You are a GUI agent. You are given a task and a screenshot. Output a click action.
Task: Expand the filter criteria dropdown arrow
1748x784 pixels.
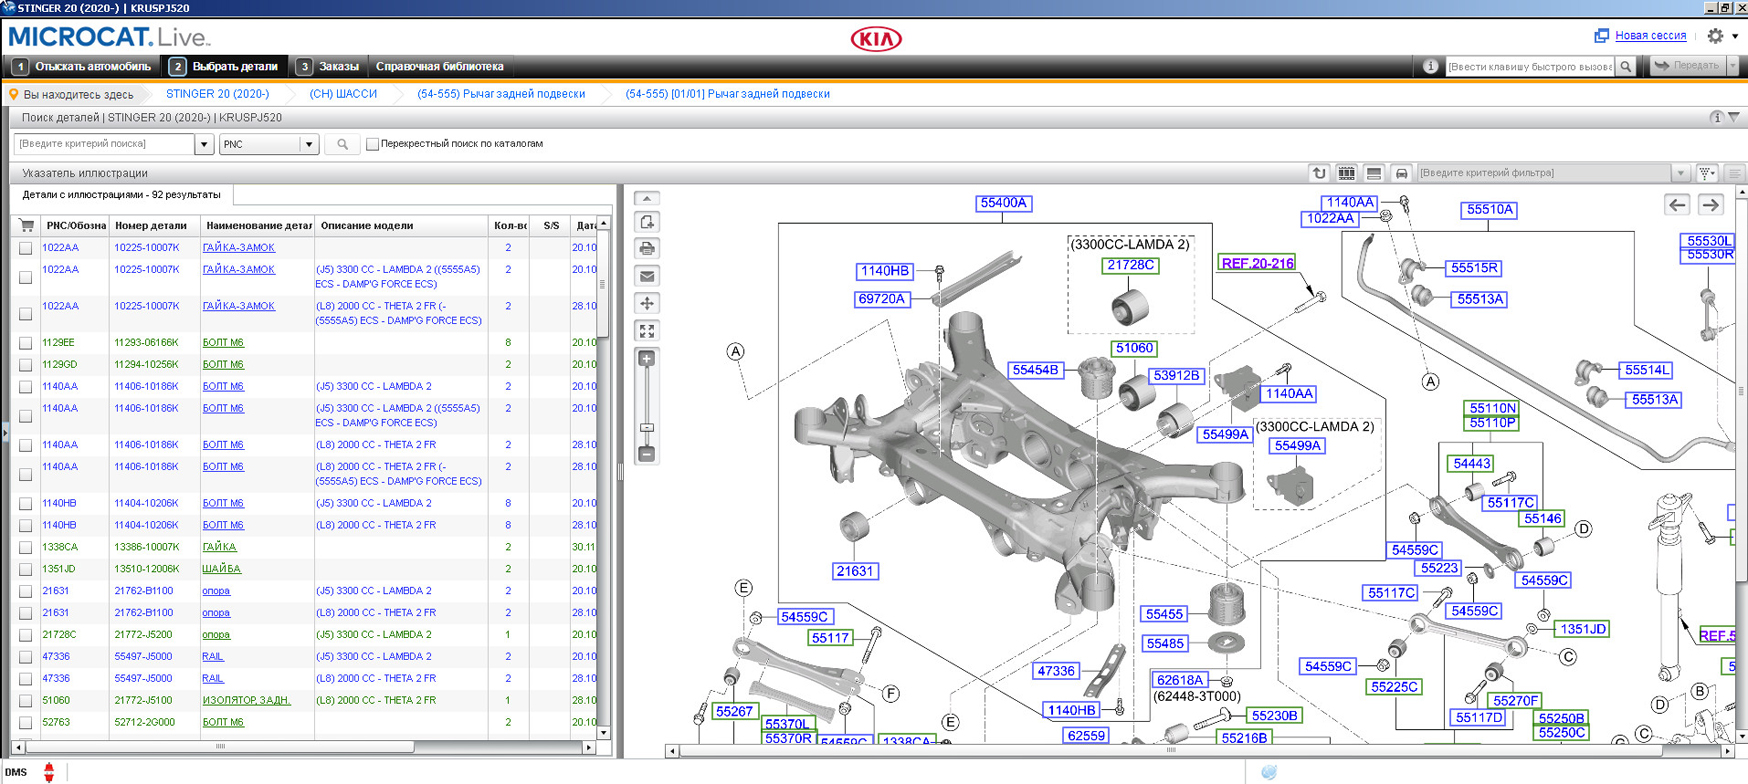1680,173
